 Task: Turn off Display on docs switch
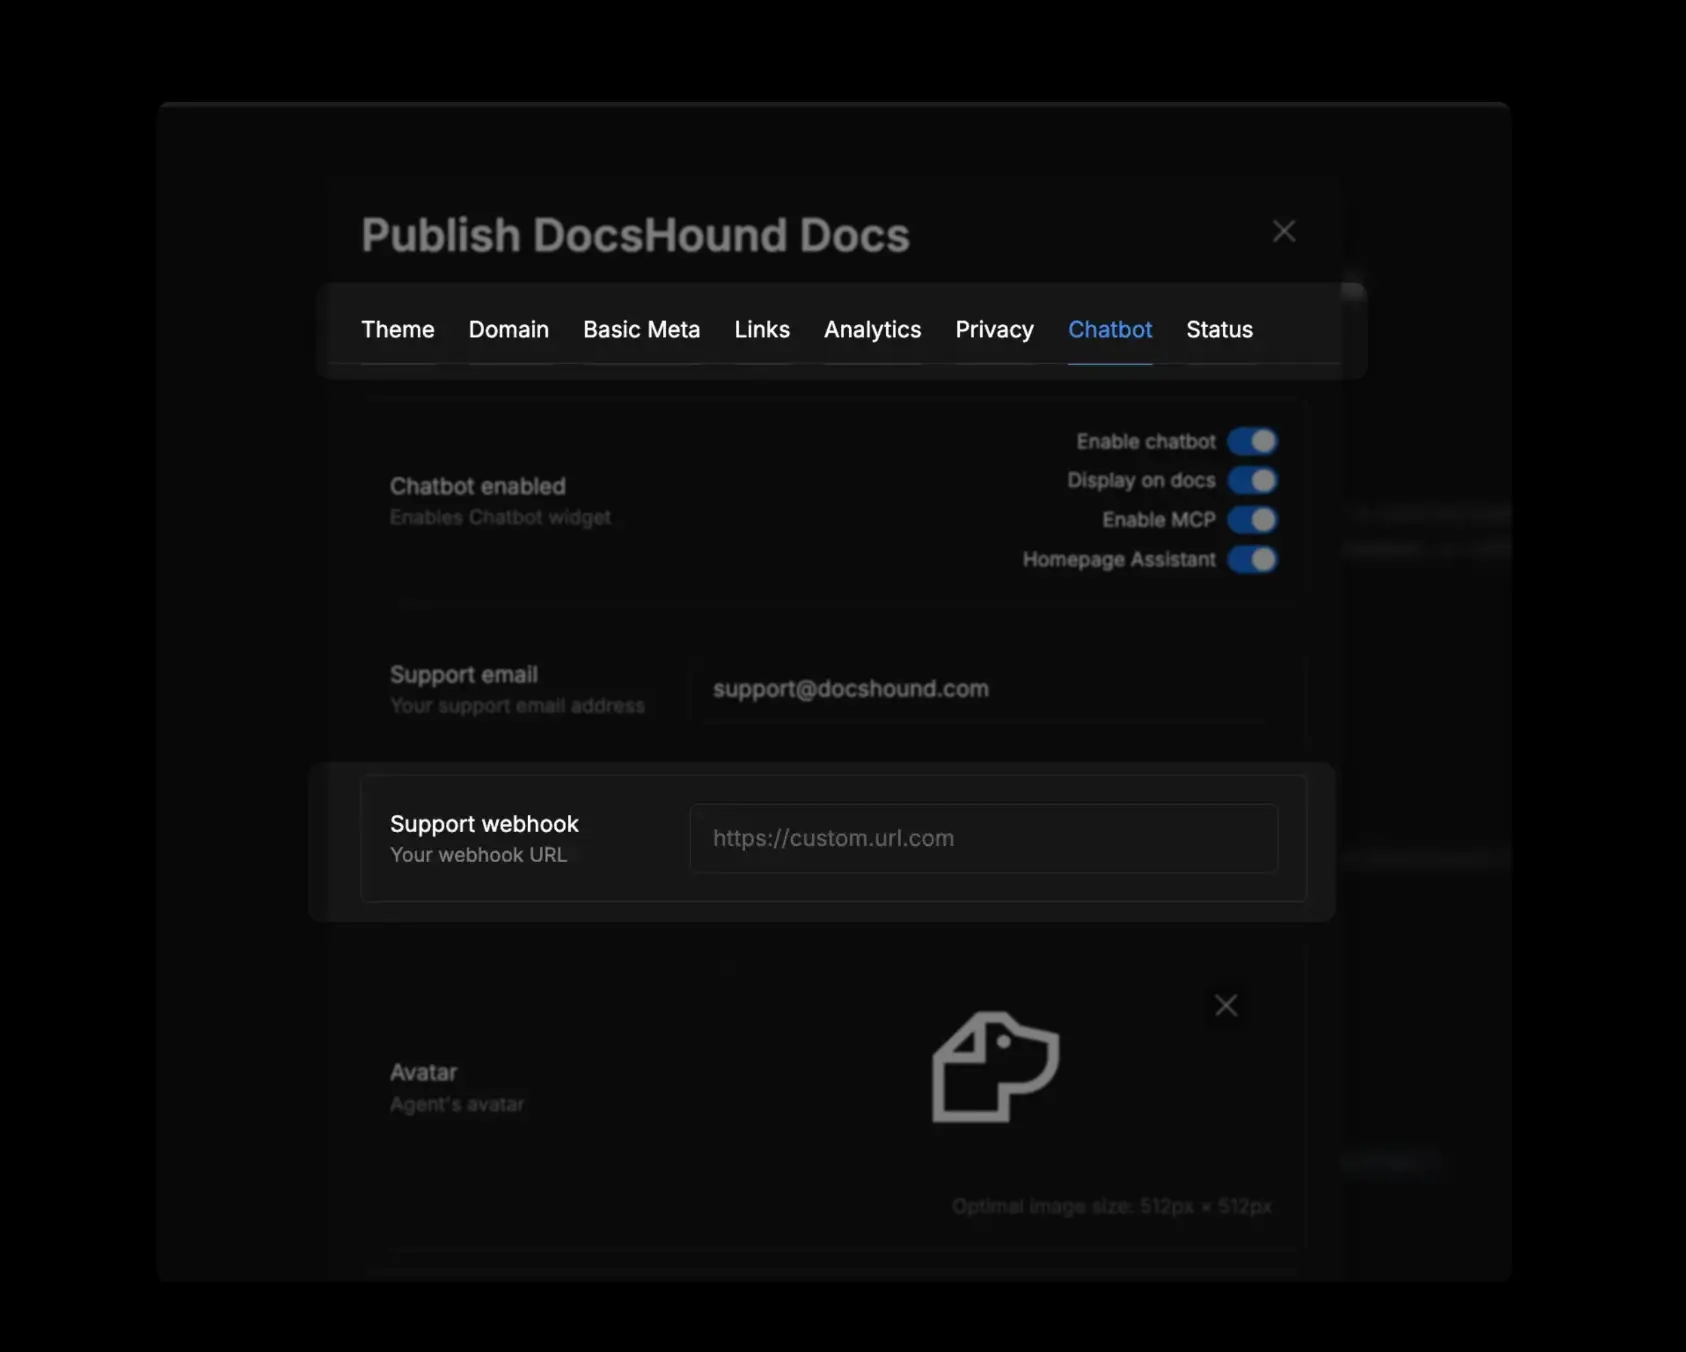coord(1252,481)
